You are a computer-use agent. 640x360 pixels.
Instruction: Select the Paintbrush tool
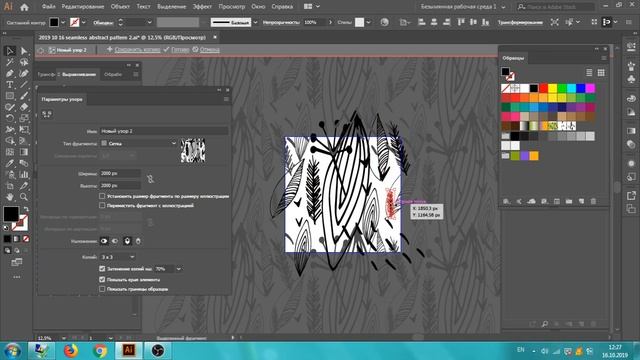tap(24, 96)
